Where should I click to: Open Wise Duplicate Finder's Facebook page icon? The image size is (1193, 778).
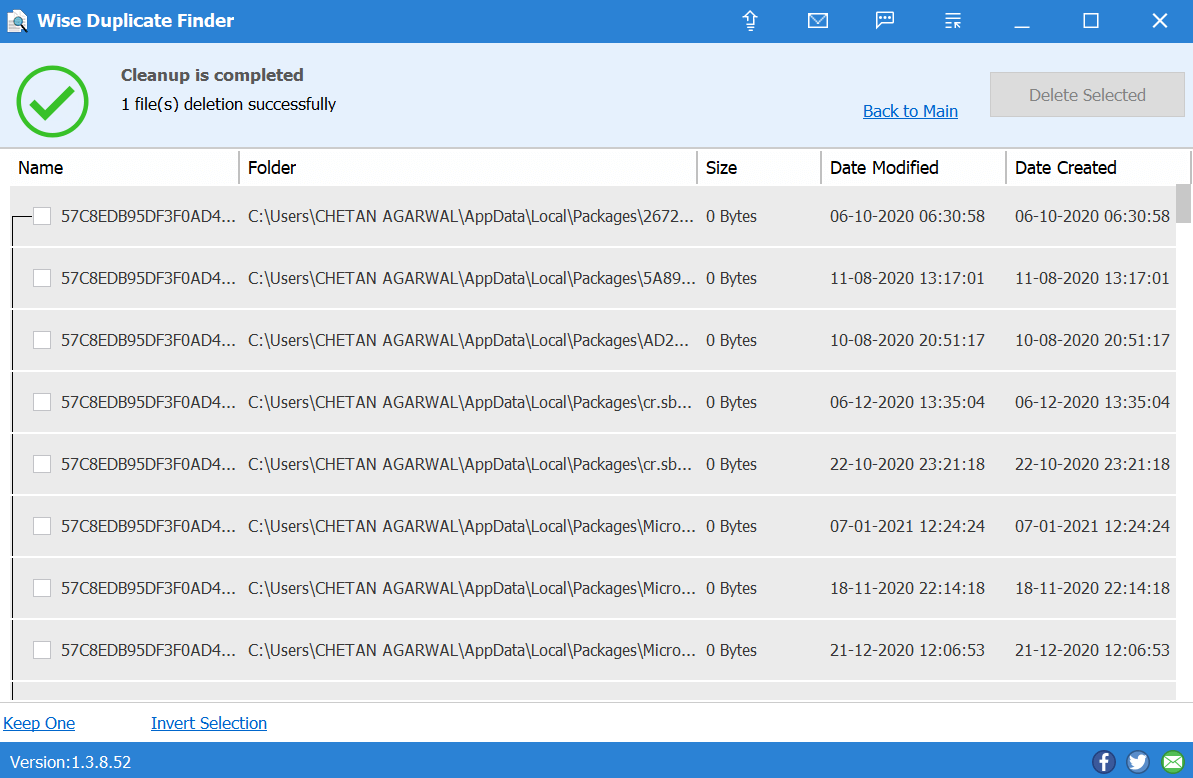coord(1103,761)
